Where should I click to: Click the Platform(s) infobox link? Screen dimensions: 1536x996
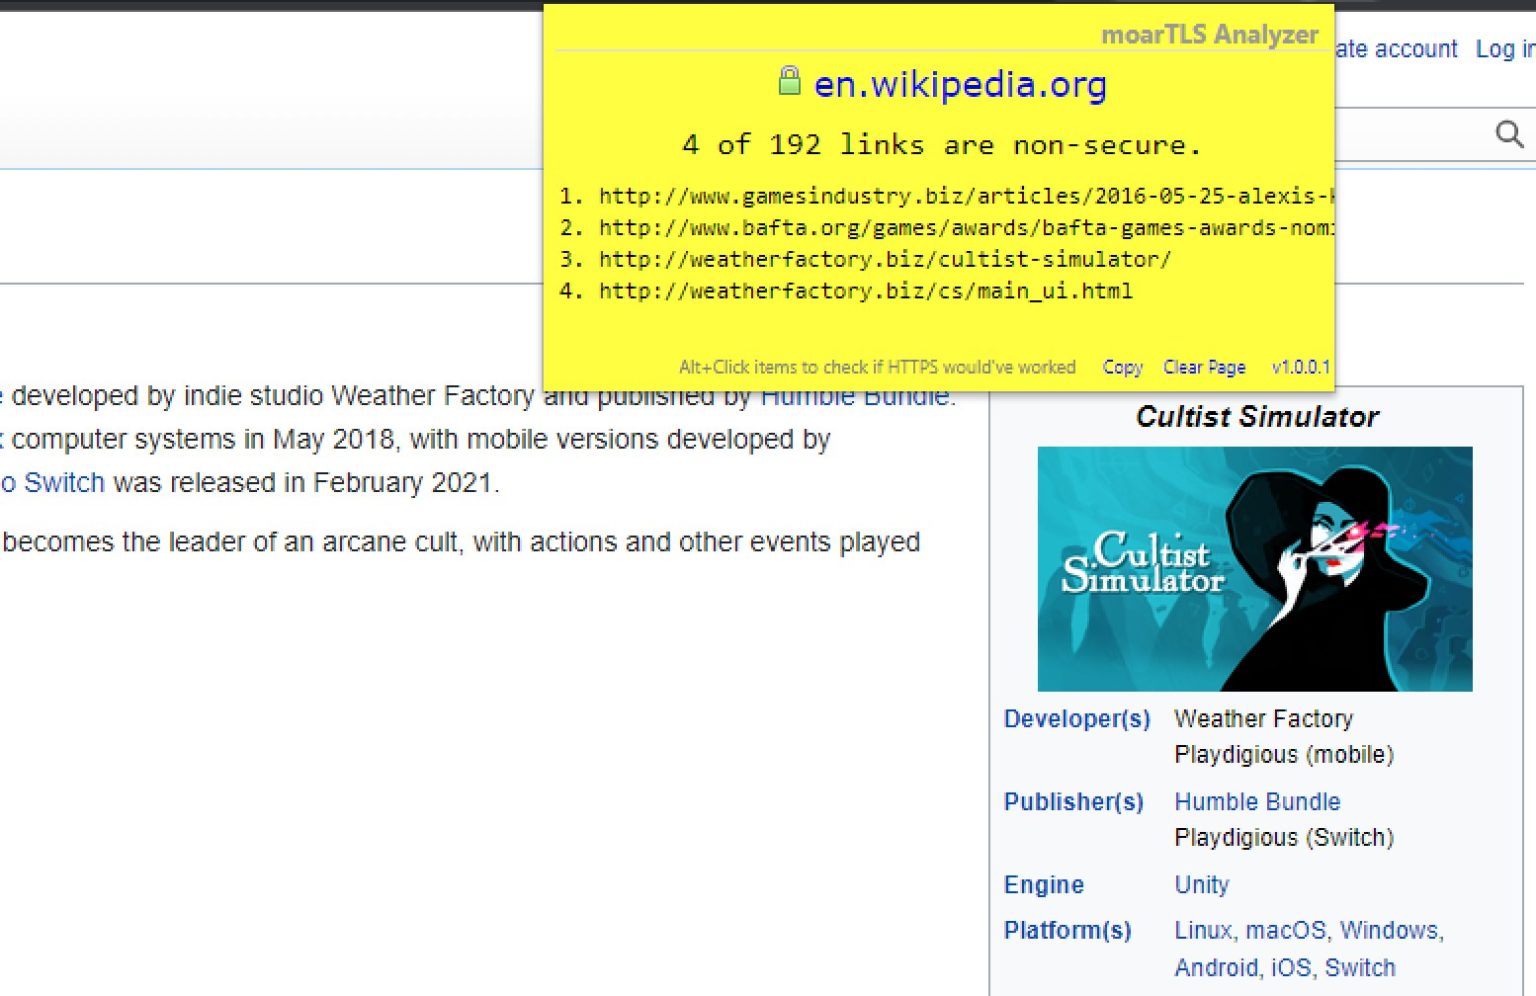tap(1067, 931)
